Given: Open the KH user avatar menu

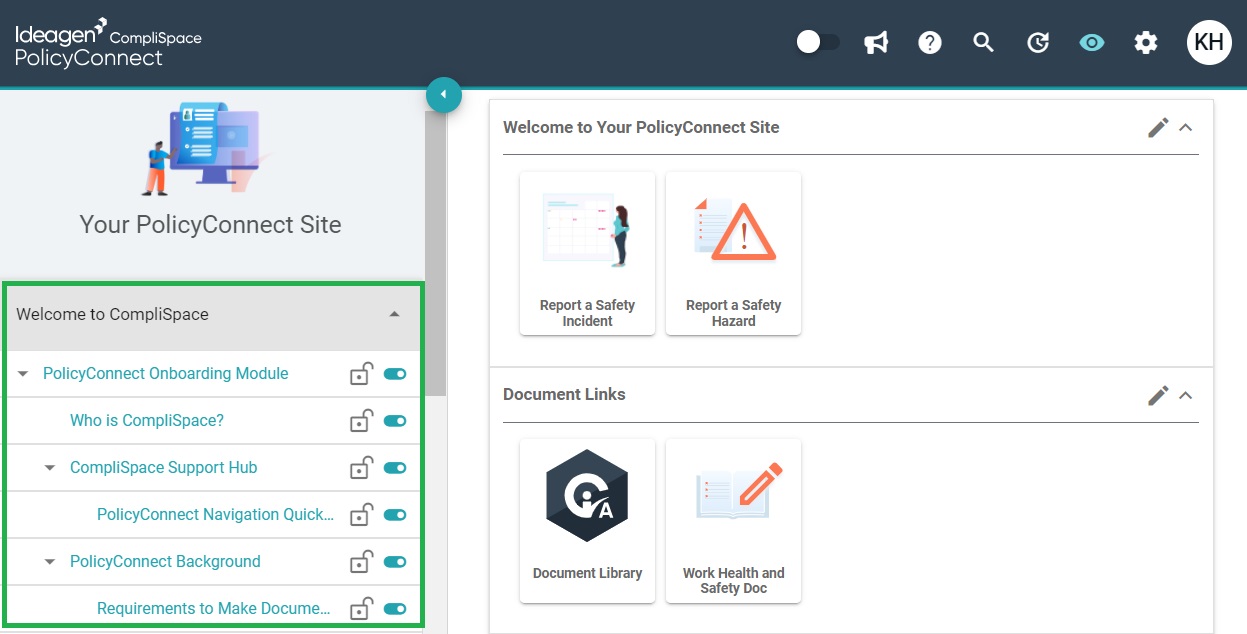Looking at the screenshot, I should click(x=1209, y=42).
